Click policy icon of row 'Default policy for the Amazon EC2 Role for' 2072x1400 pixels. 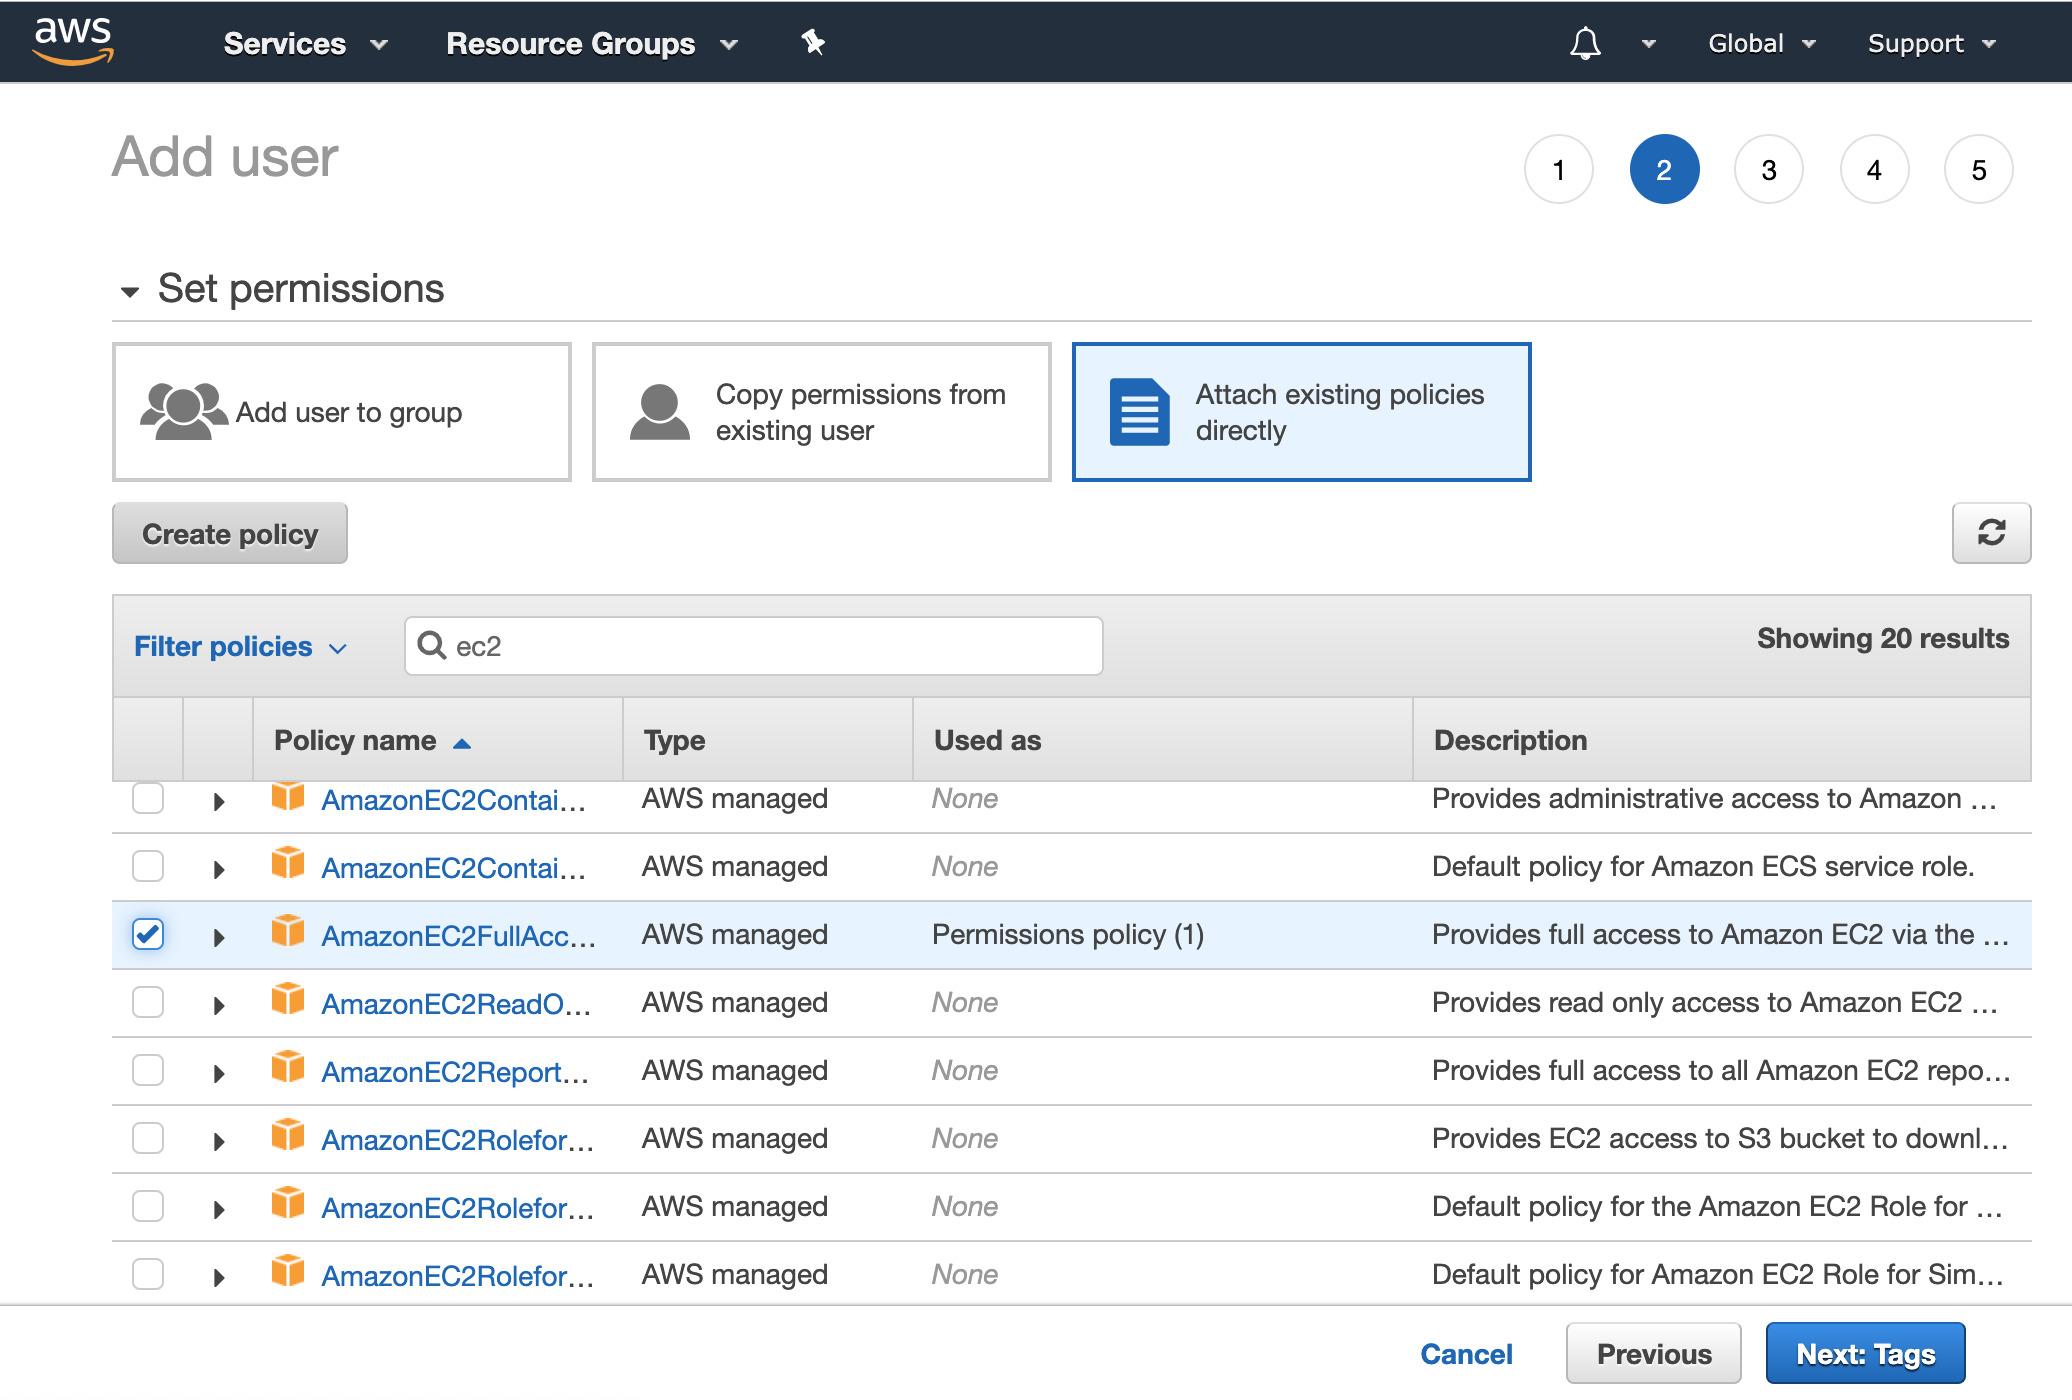pos(288,1203)
